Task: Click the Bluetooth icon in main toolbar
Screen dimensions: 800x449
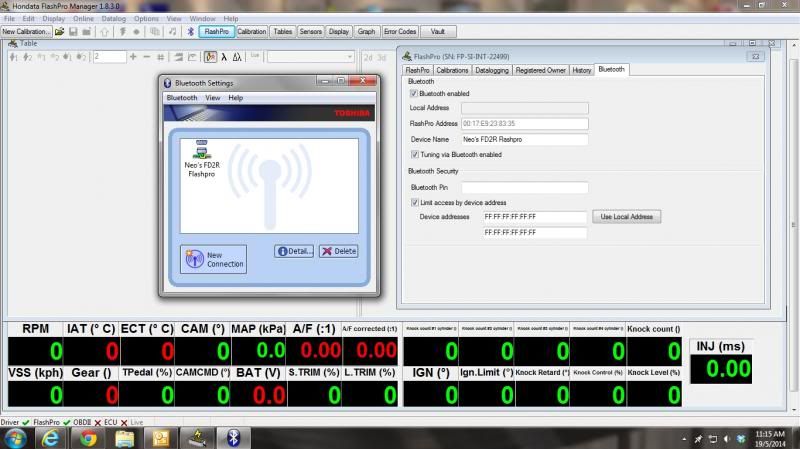Action: point(190,32)
